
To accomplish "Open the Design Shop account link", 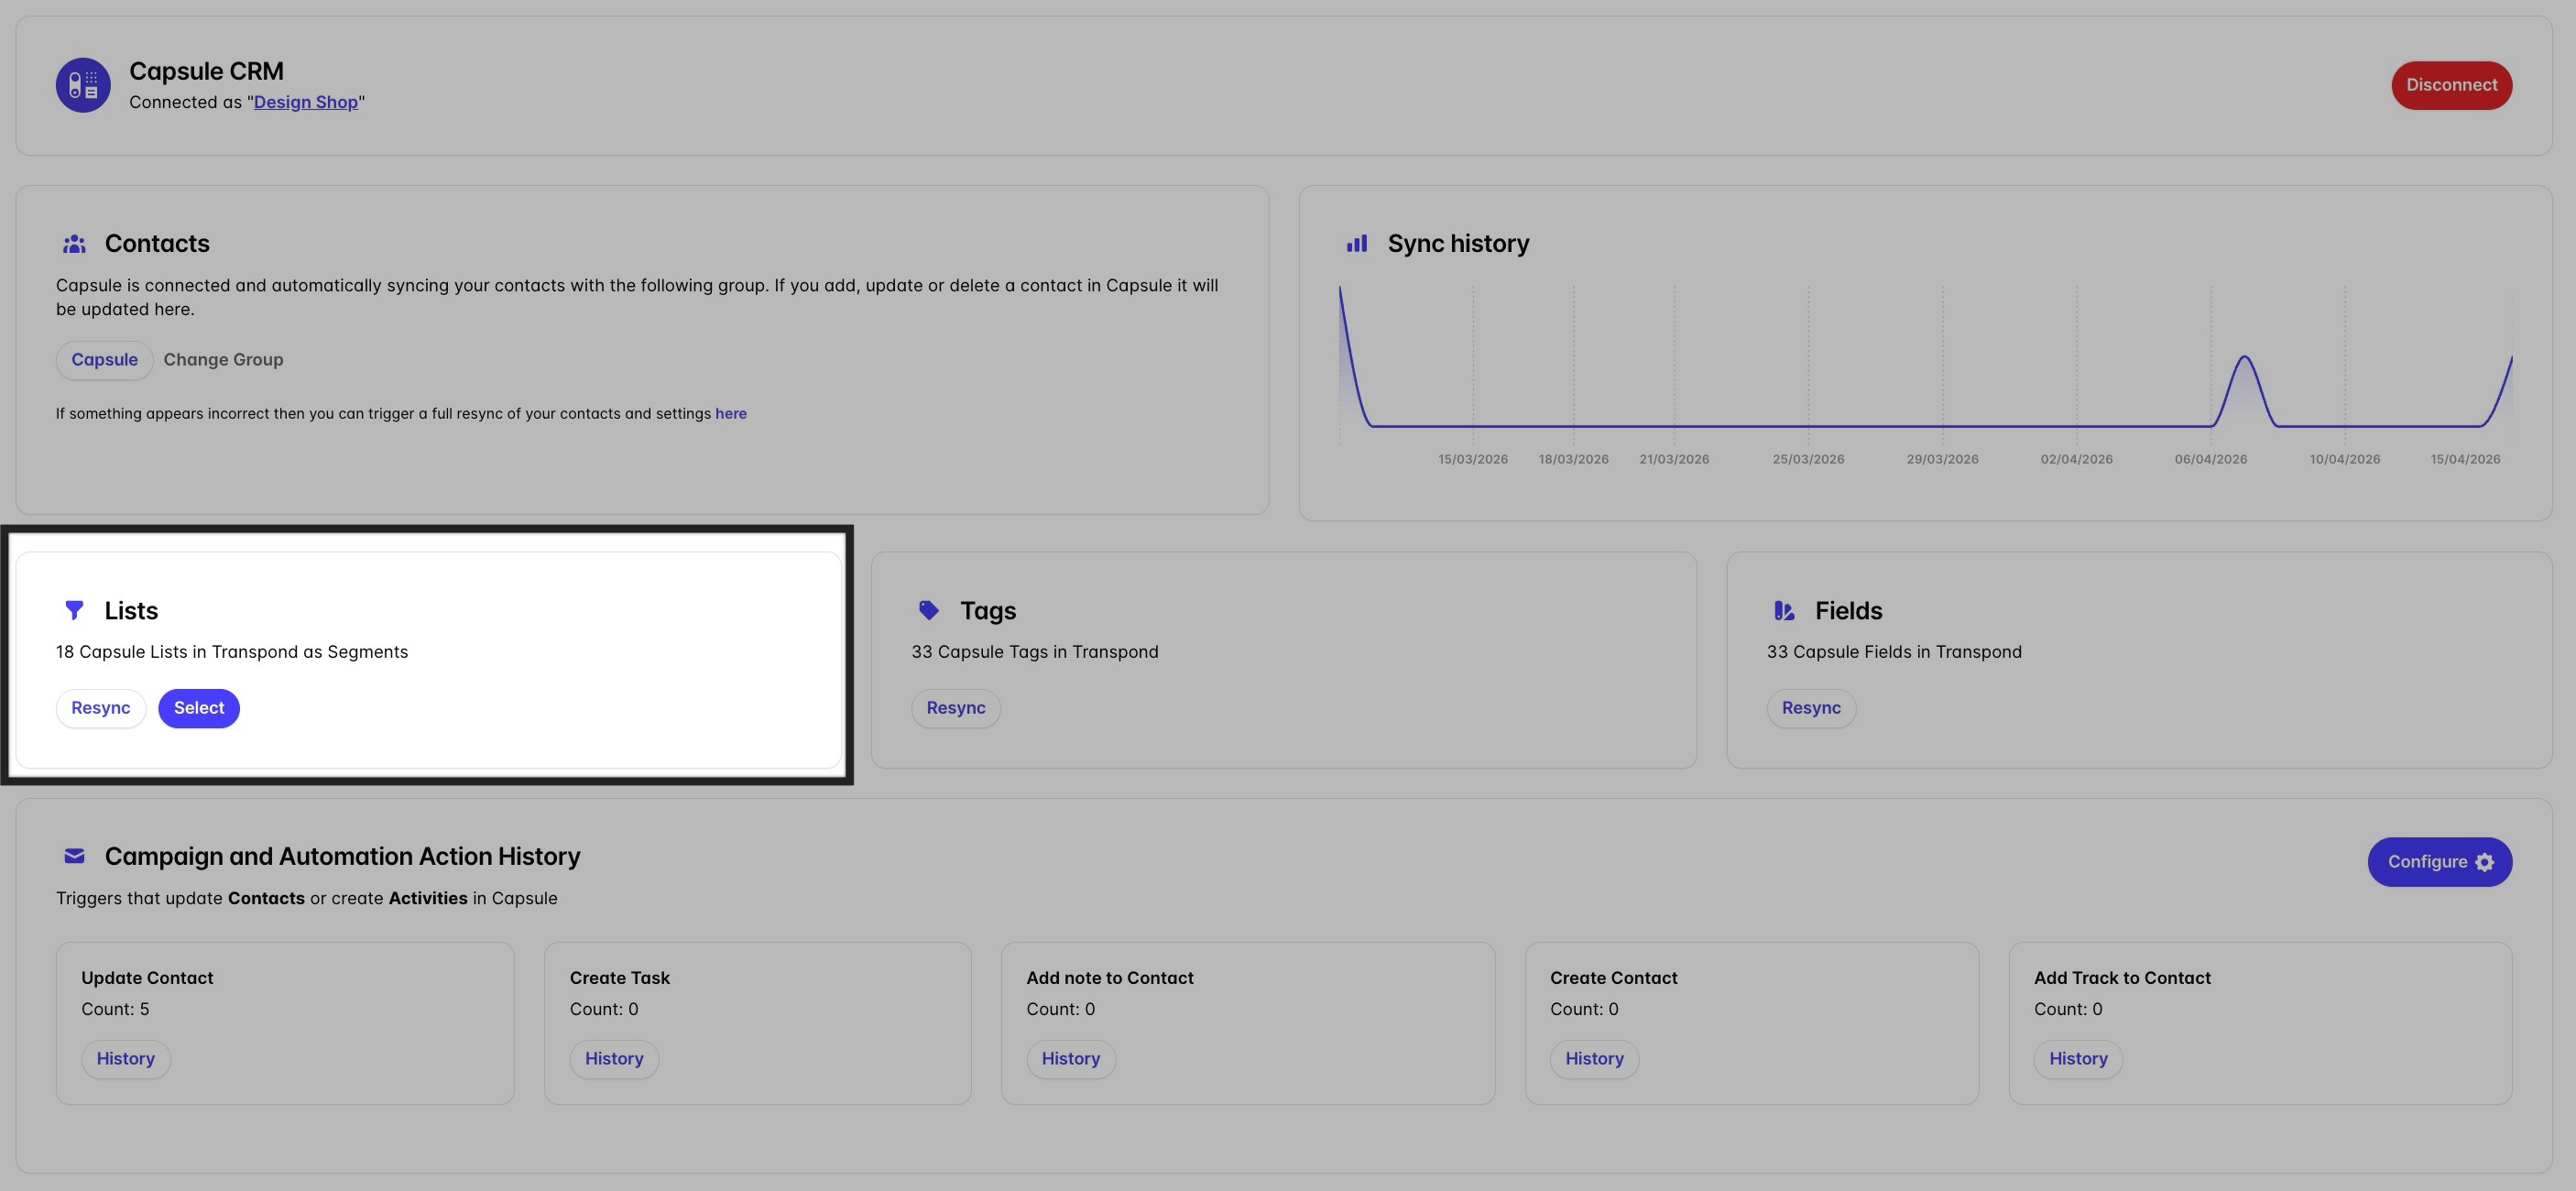I will 306,102.
